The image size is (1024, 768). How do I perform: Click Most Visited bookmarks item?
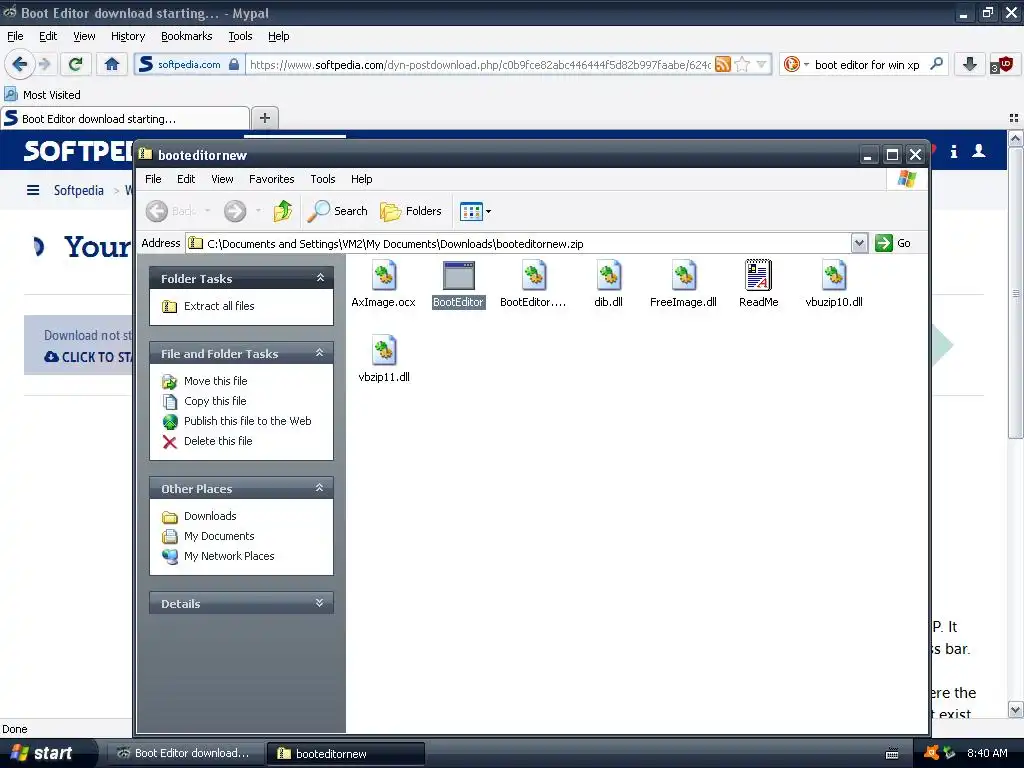[x=42, y=95]
